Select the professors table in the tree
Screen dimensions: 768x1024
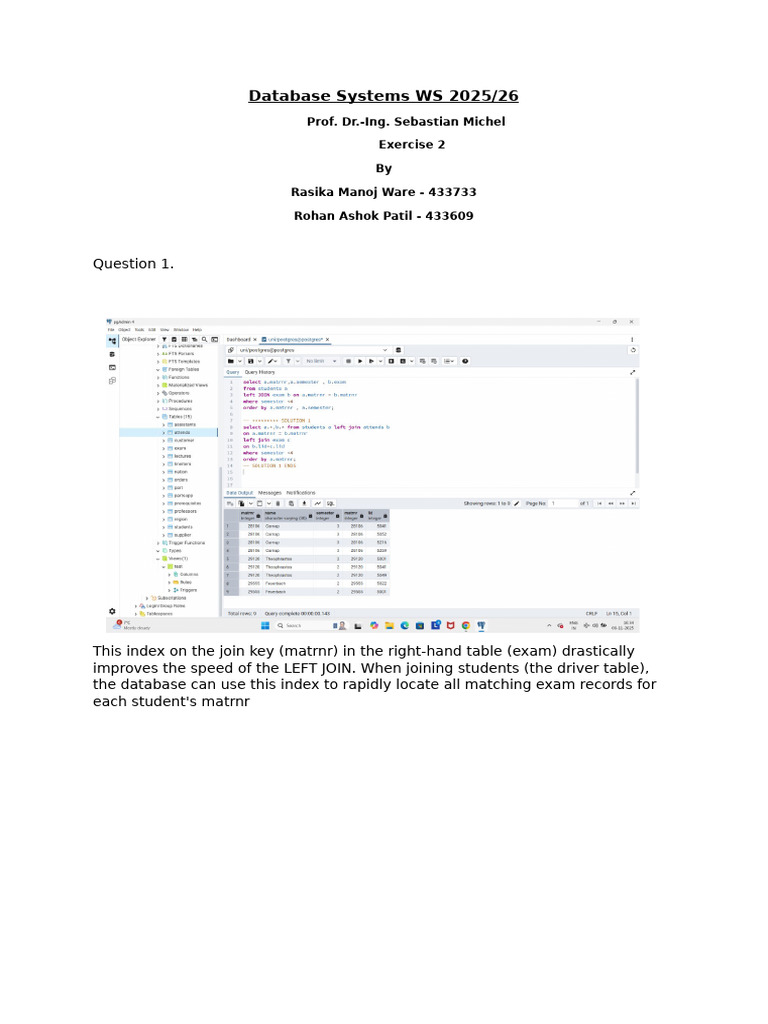point(185,511)
